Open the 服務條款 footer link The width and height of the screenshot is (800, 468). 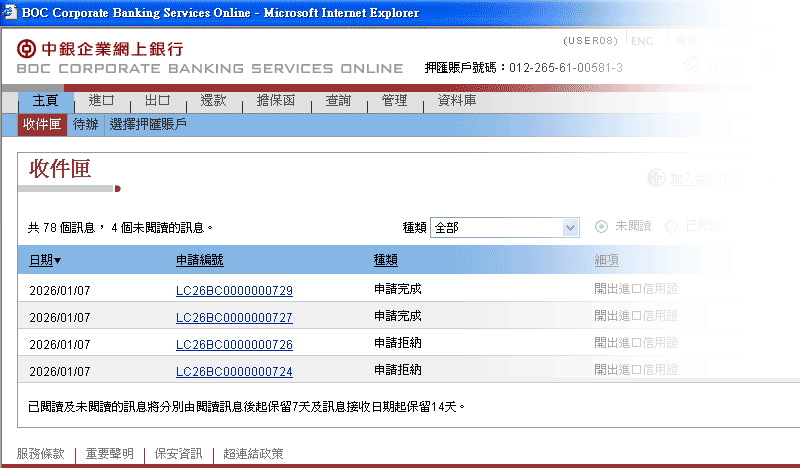point(40,454)
